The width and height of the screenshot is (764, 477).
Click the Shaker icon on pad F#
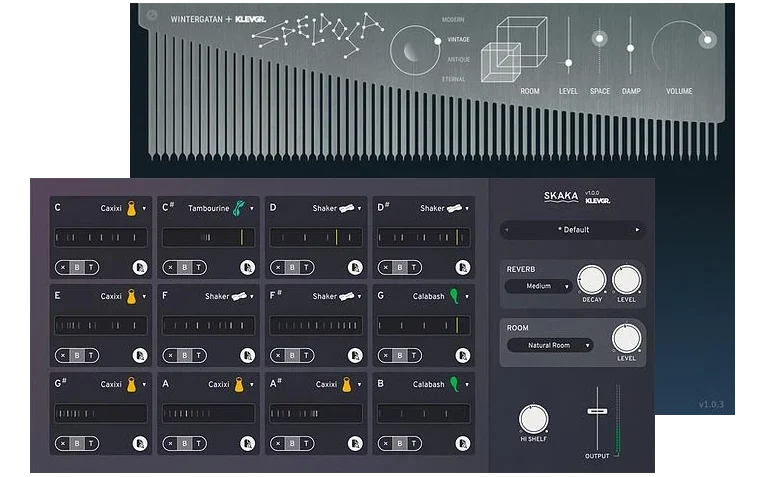(x=346, y=296)
